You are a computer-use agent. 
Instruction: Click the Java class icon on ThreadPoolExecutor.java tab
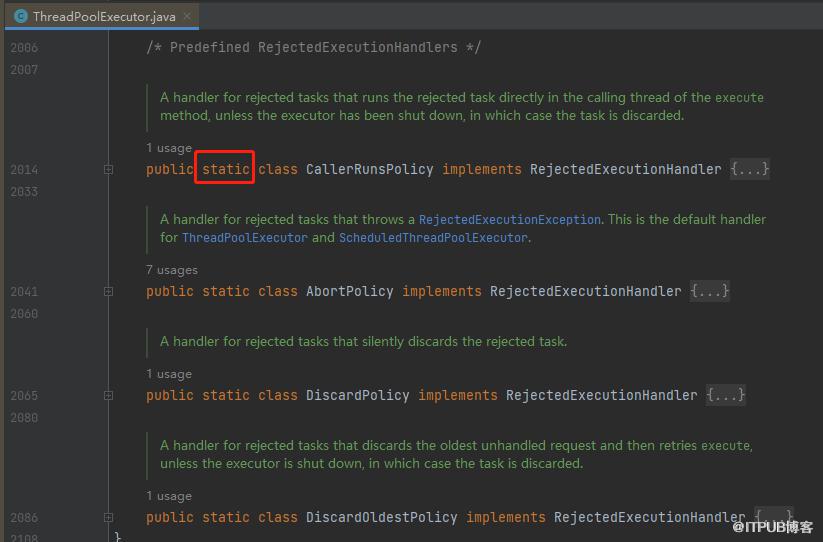[20, 16]
